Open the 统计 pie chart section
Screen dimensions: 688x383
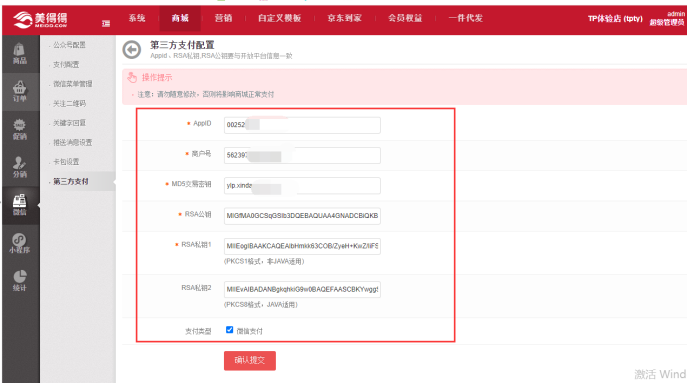tap(20, 281)
